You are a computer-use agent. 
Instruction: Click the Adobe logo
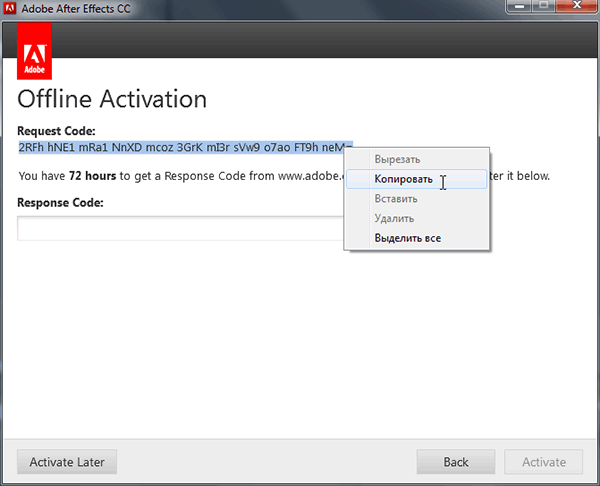(34, 51)
